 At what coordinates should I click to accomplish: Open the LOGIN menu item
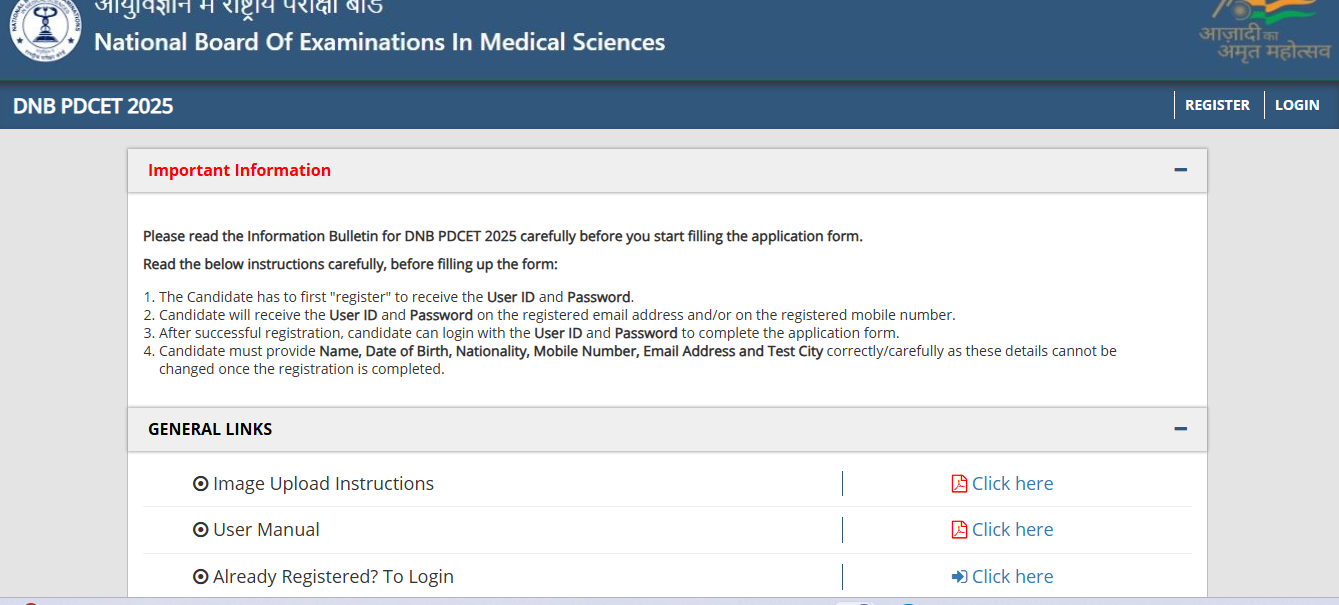pyautogui.click(x=1296, y=104)
